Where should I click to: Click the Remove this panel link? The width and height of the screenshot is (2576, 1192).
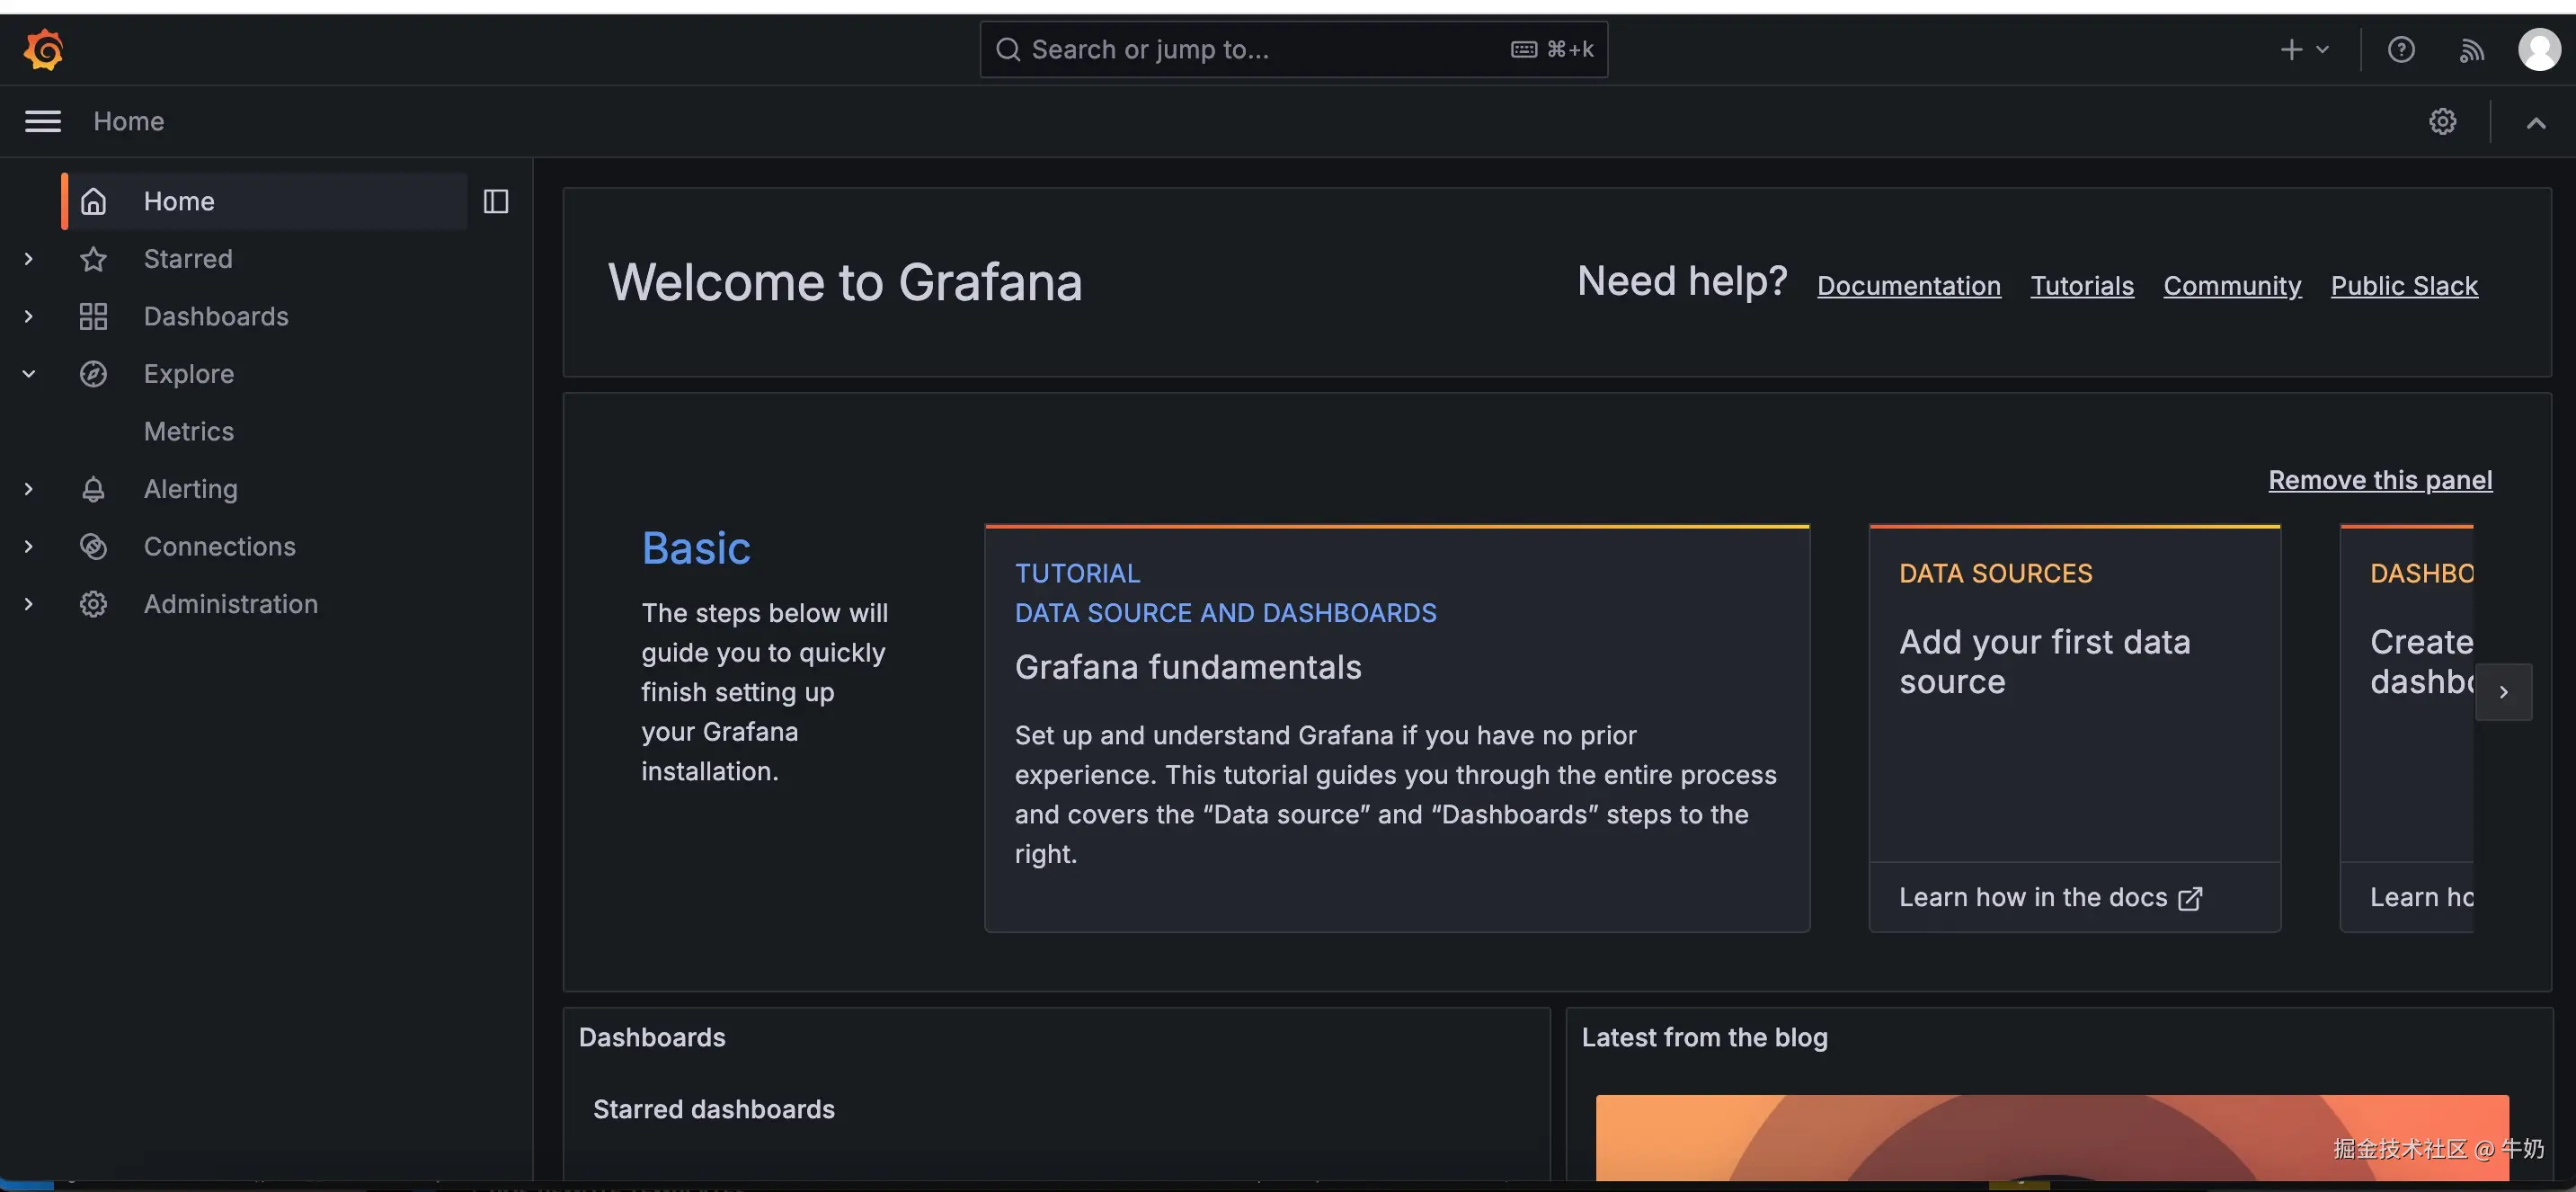click(x=2379, y=480)
